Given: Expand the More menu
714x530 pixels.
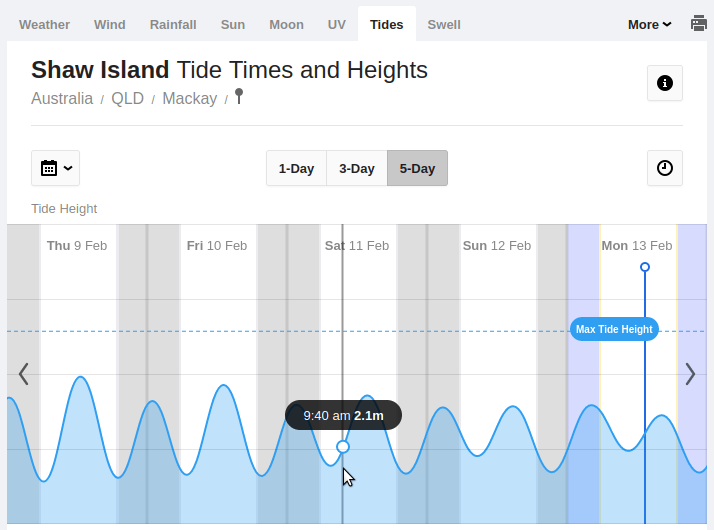Looking at the screenshot, I should pos(649,24).
